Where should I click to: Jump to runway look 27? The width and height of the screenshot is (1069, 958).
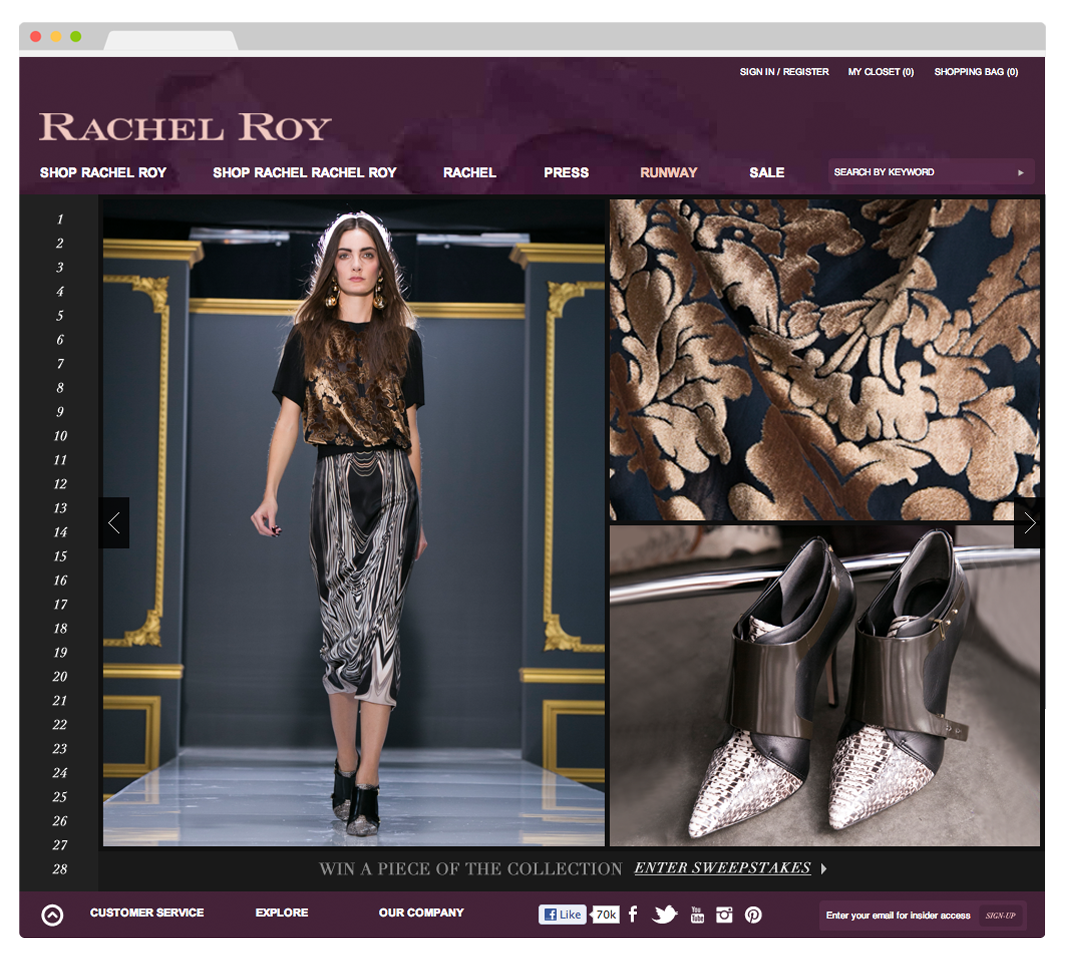click(60, 845)
